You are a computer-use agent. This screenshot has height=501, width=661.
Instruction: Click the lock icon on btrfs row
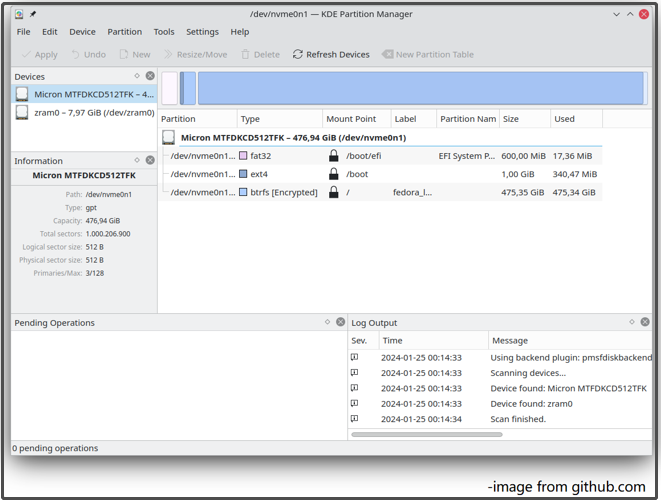[334, 192]
